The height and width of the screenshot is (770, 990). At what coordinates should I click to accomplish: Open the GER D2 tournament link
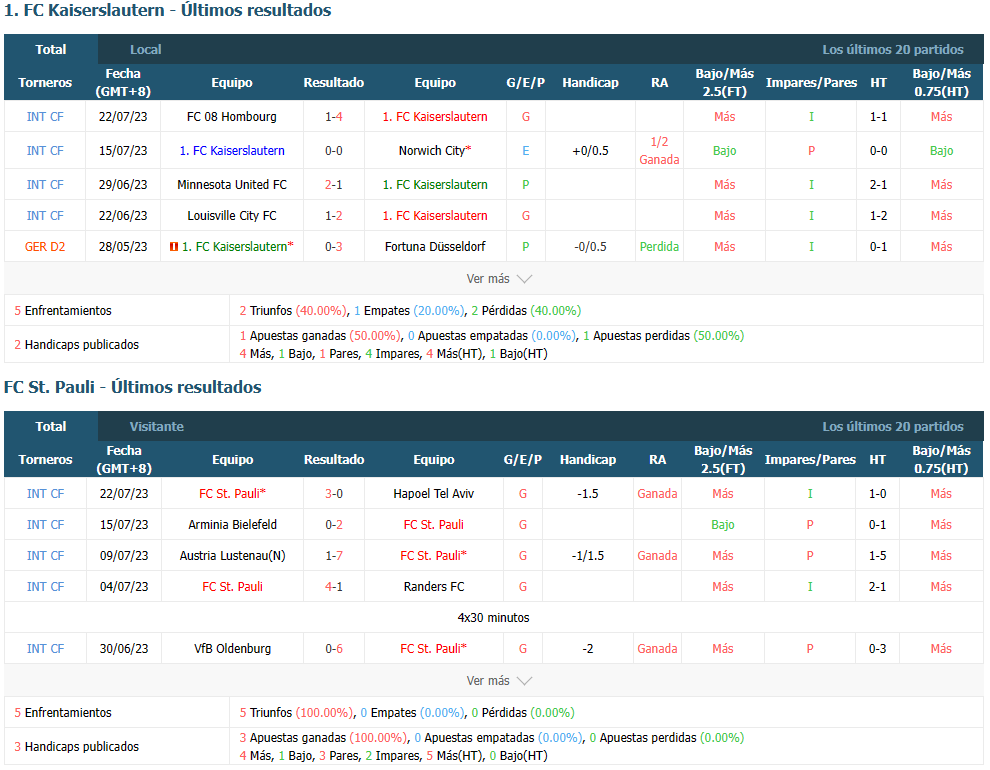click(45, 247)
